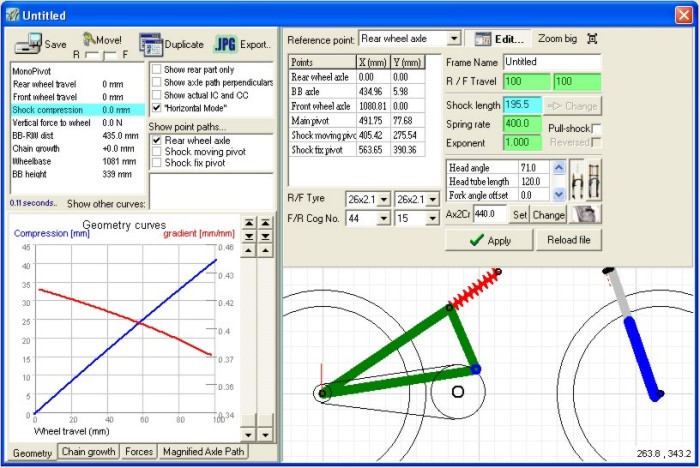The image size is (700, 468).
Task: Click the Duplicate windows icon
Action: [150, 44]
